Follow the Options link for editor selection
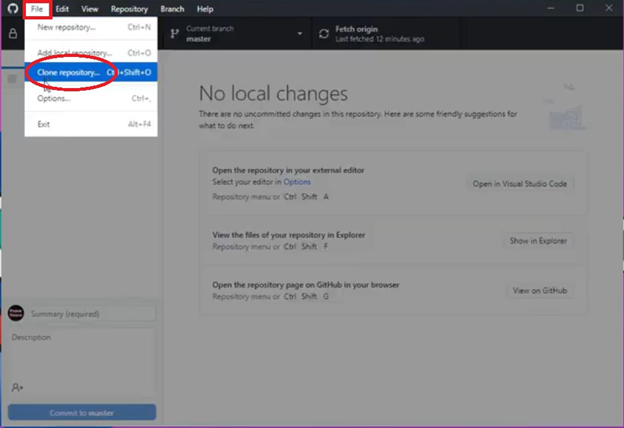 click(x=297, y=182)
